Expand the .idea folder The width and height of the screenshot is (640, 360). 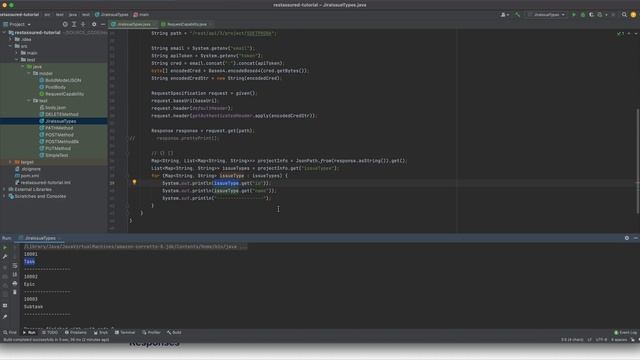tap(10, 40)
